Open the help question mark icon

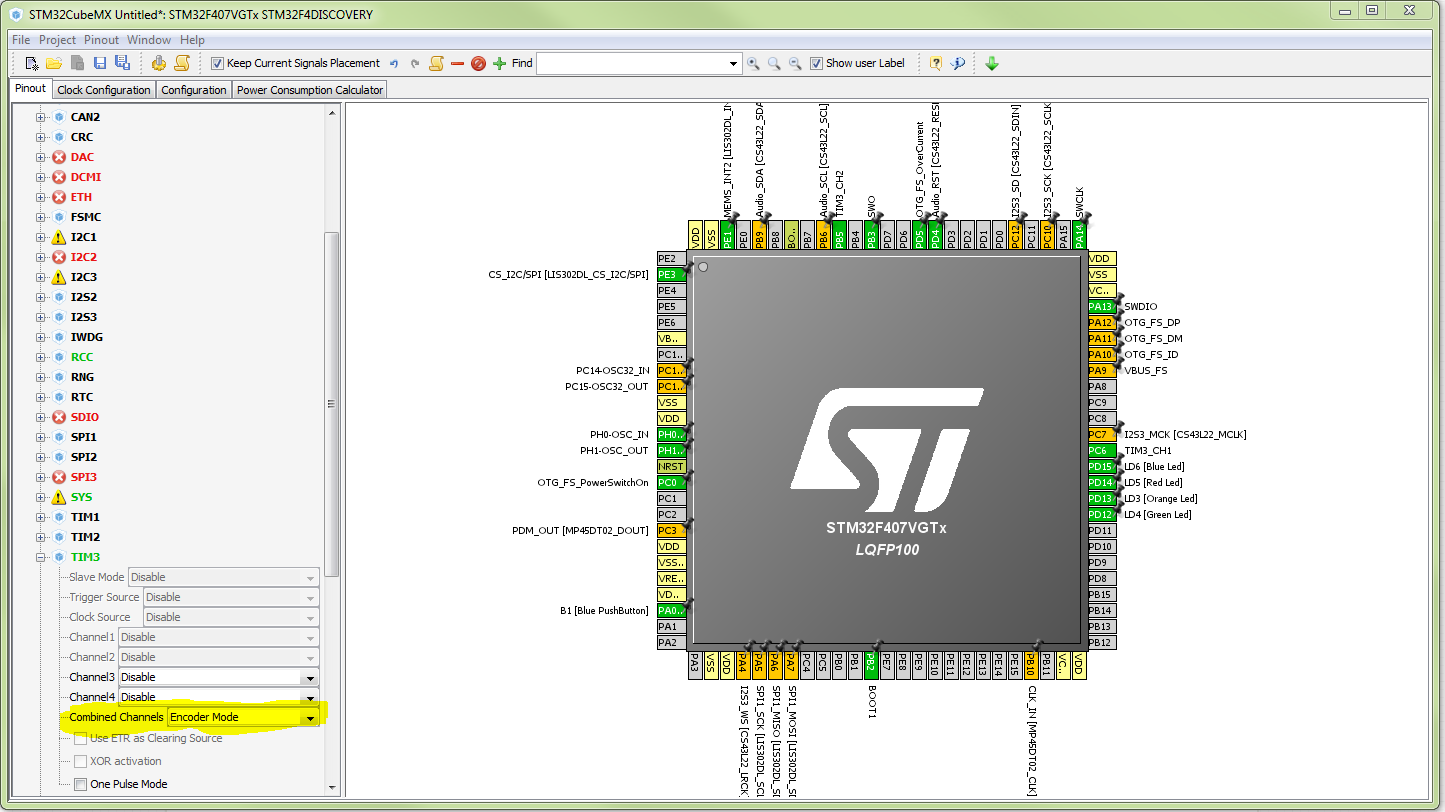tap(936, 63)
